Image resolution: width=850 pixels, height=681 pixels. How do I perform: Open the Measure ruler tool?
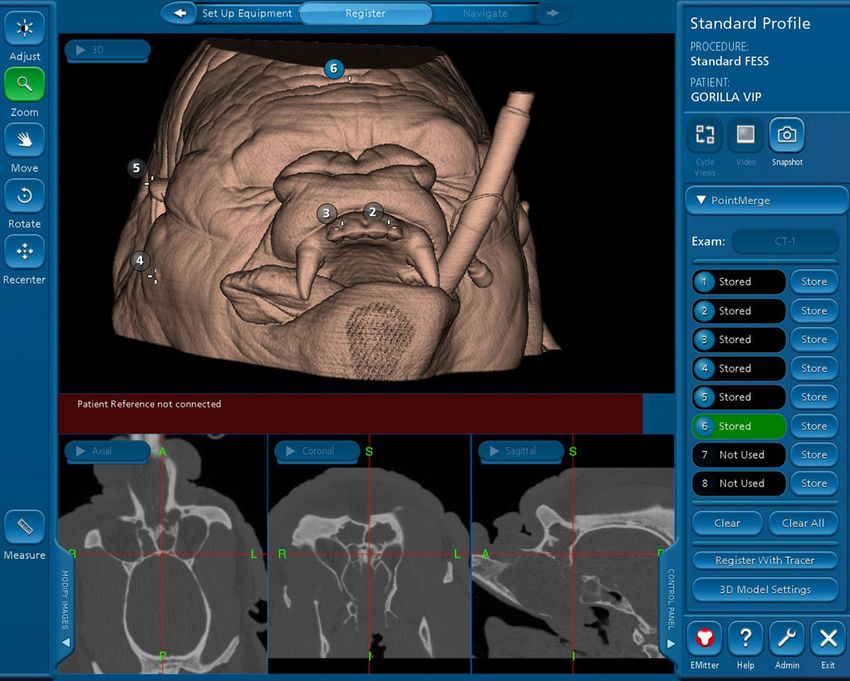[x=24, y=526]
